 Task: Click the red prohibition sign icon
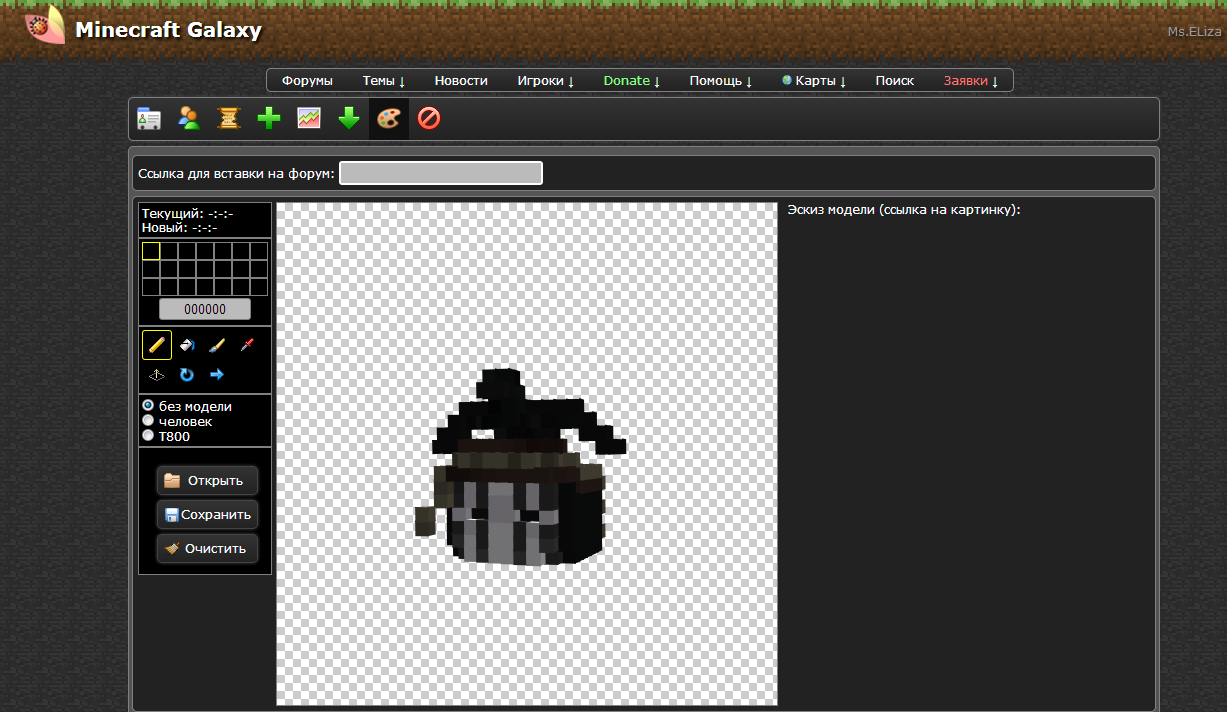click(429, 119)
